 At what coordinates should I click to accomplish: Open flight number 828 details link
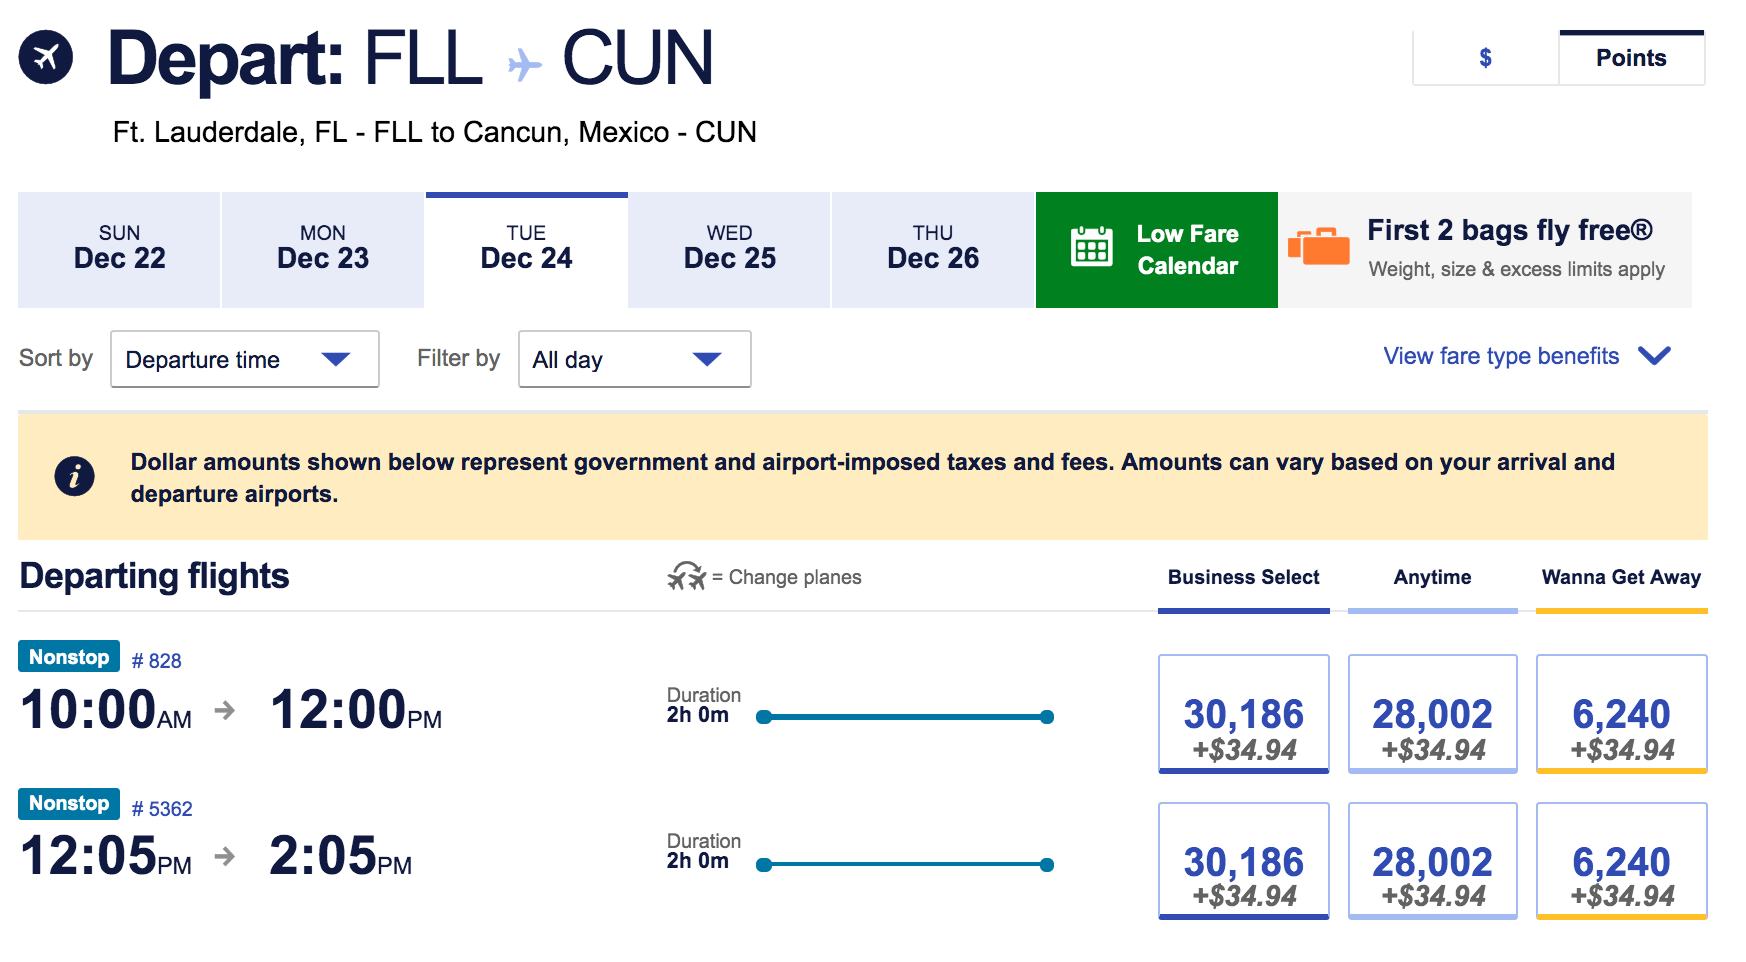pyautogui.click(x=157, y=661)
